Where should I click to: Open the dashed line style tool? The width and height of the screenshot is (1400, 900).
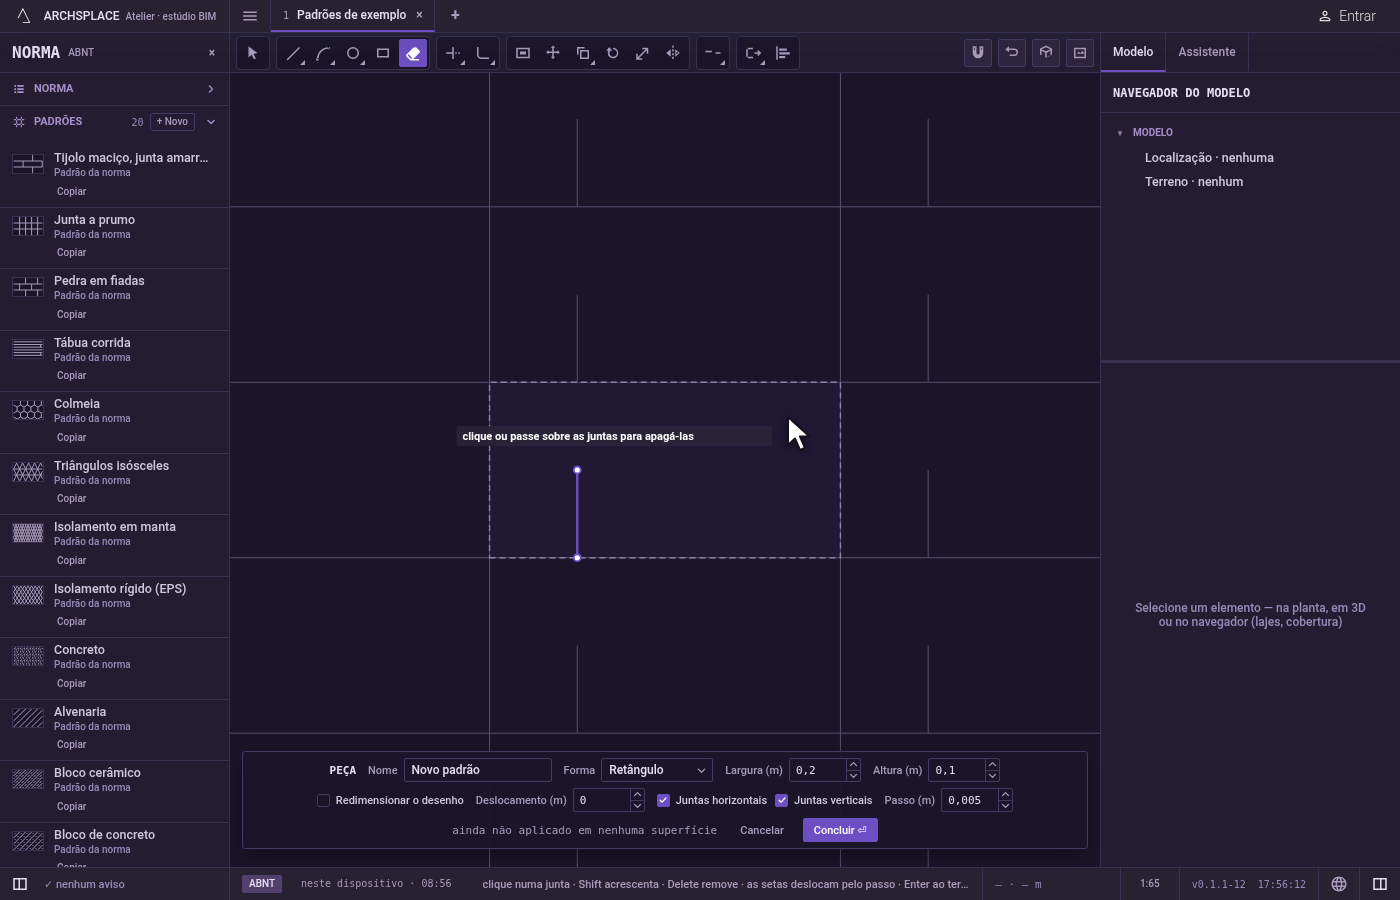pyautogui.click(x=712, y=53)
